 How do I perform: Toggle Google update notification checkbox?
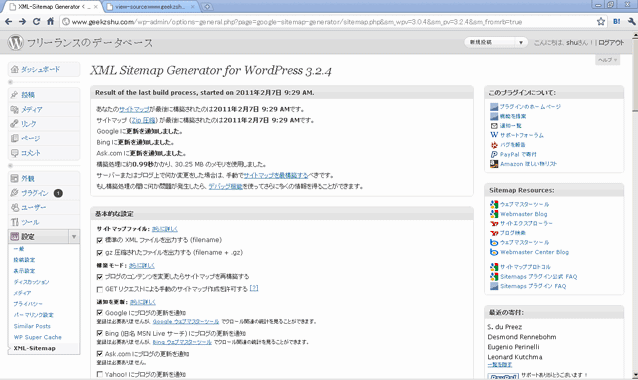100,313
